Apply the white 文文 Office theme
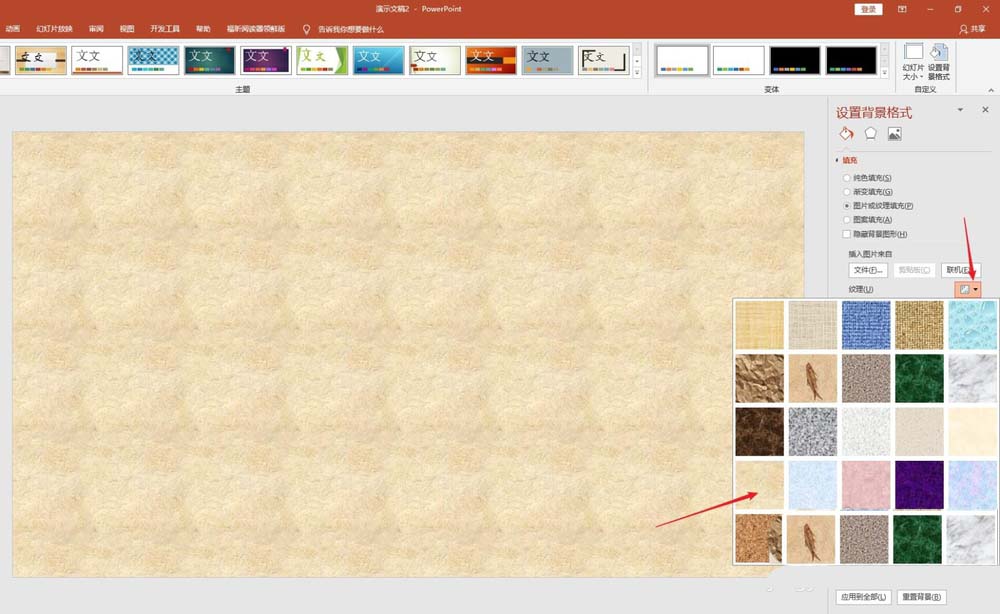This screenshot has height=614, width=1000. coord(97,61)
